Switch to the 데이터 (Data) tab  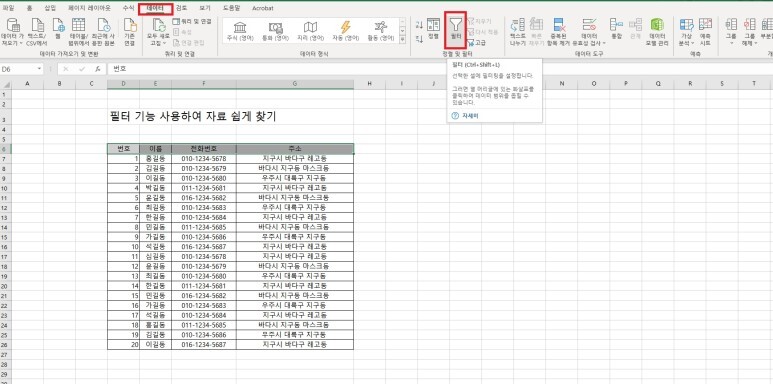click(x=155, y=8)
